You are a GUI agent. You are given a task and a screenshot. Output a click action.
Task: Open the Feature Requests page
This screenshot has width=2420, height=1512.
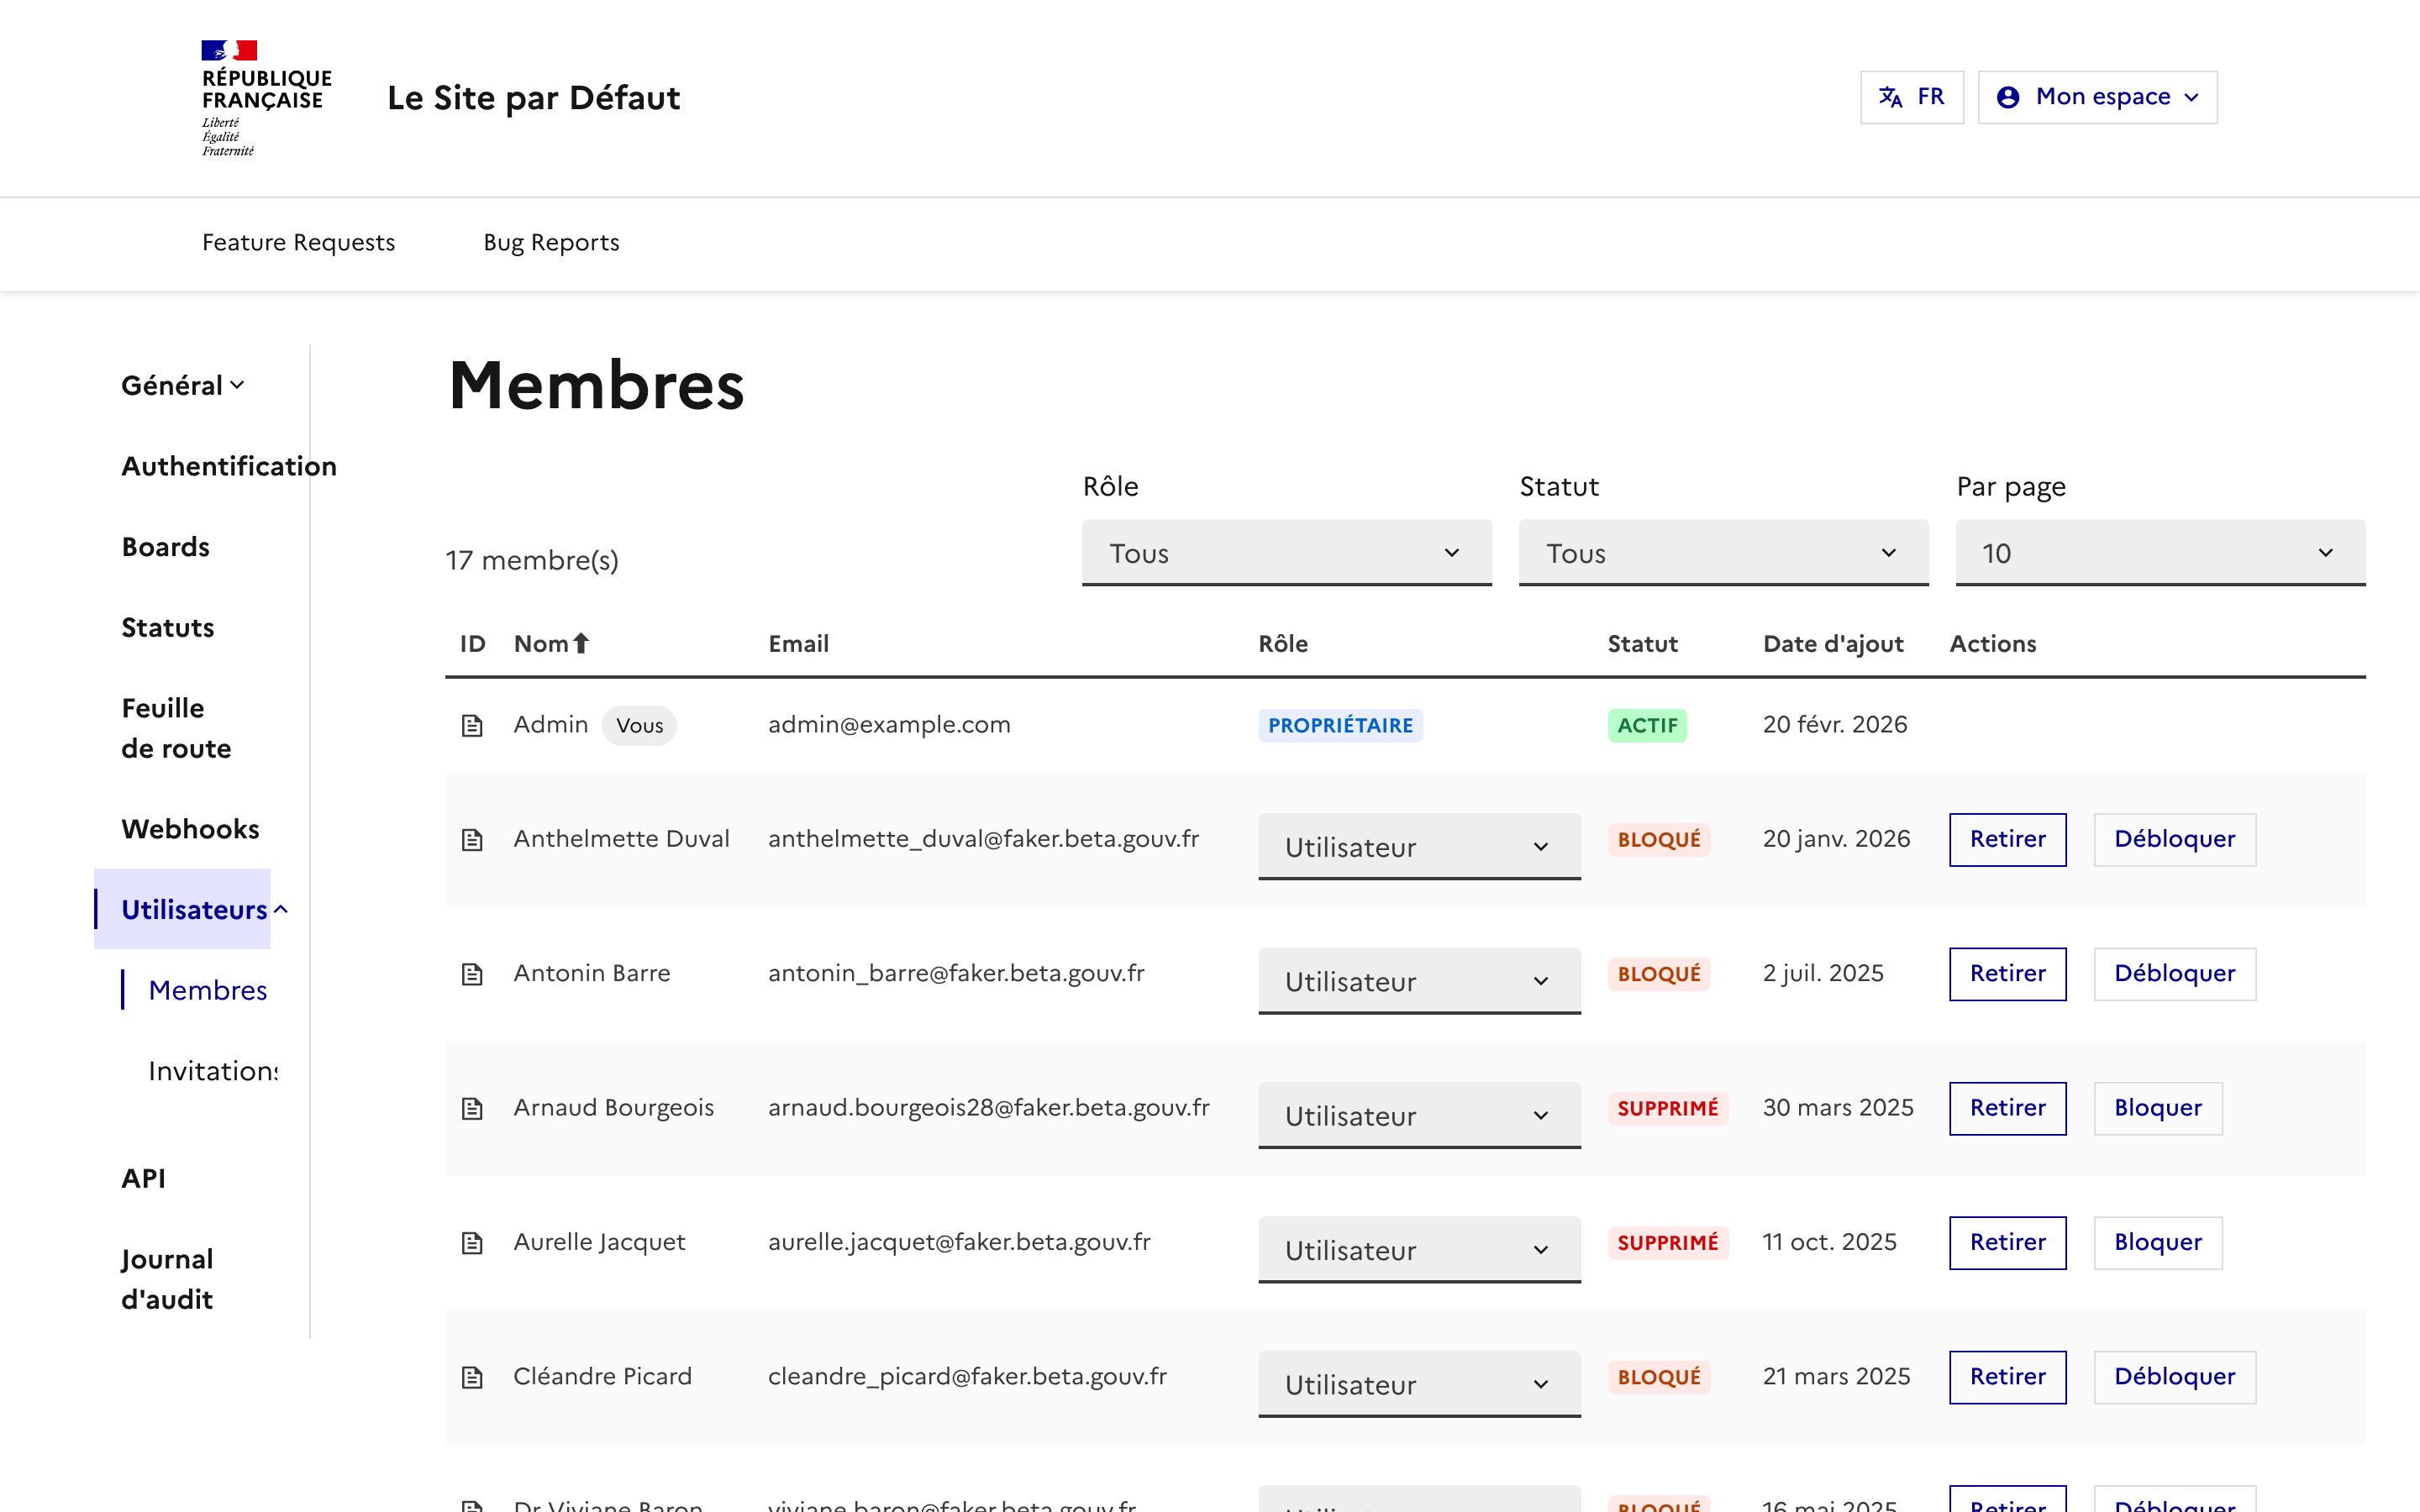pyautogui.click(x=298, y=242)
